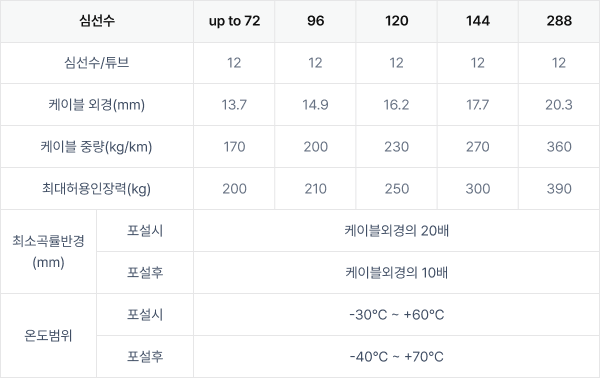
Task: Select the 288 column header
Action: coord(559,21)
